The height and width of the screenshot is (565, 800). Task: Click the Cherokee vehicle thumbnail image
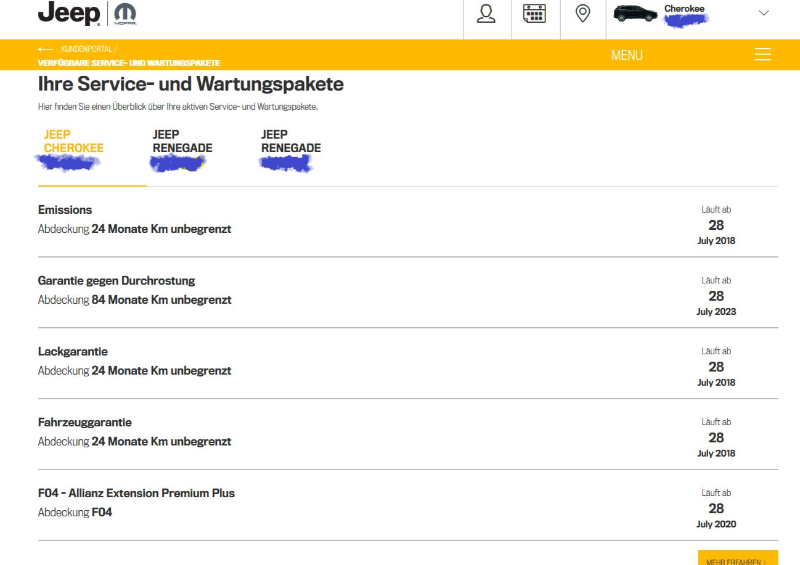pos(636,14)
